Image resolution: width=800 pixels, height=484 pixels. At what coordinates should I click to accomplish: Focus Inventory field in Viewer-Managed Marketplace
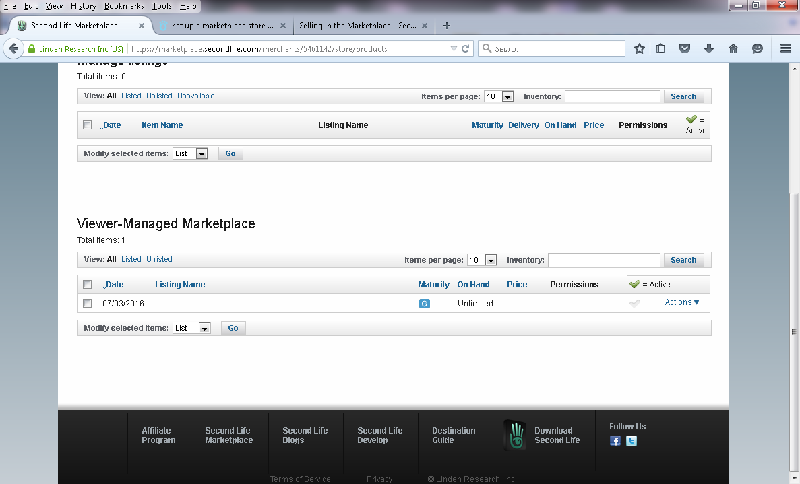pyautogui.click(x=604, y=260)
